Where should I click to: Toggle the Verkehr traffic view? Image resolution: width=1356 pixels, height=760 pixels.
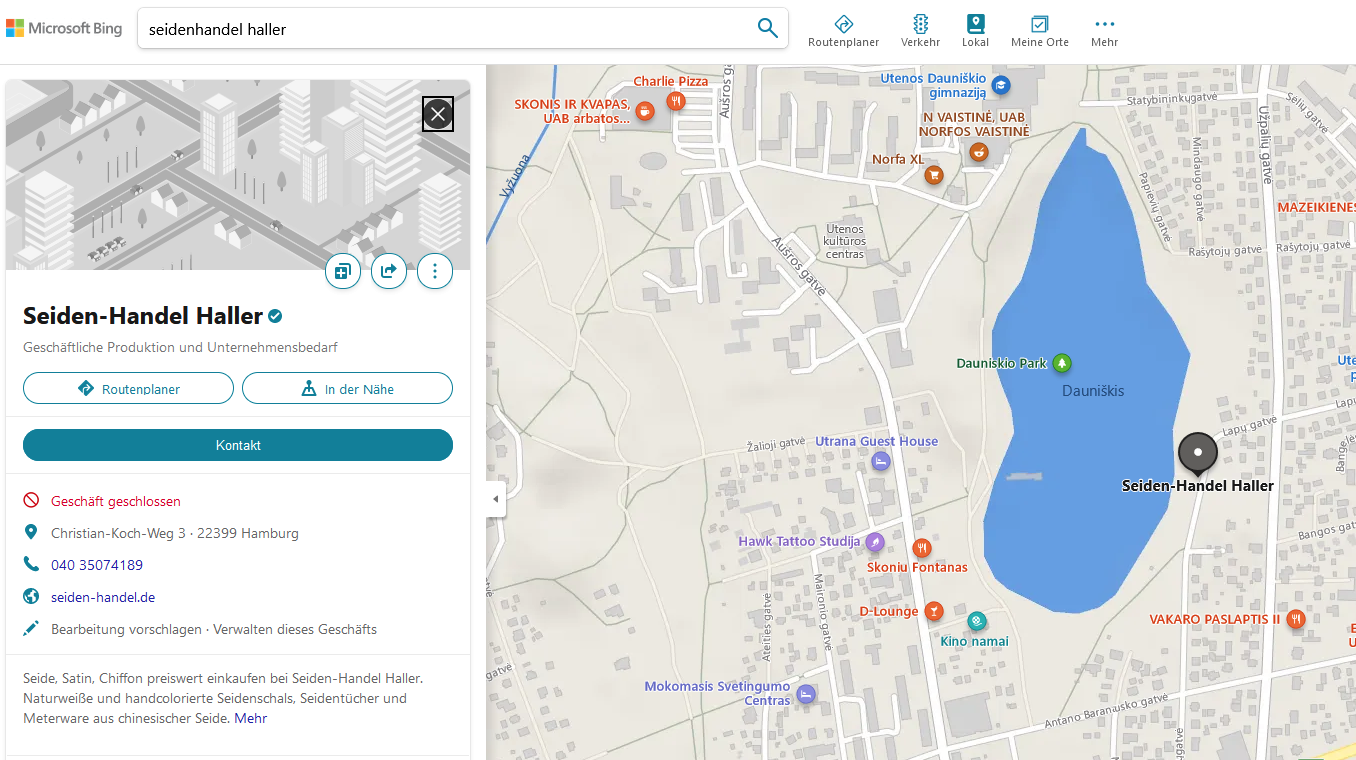pyautogui.click(x=920, y=31)
